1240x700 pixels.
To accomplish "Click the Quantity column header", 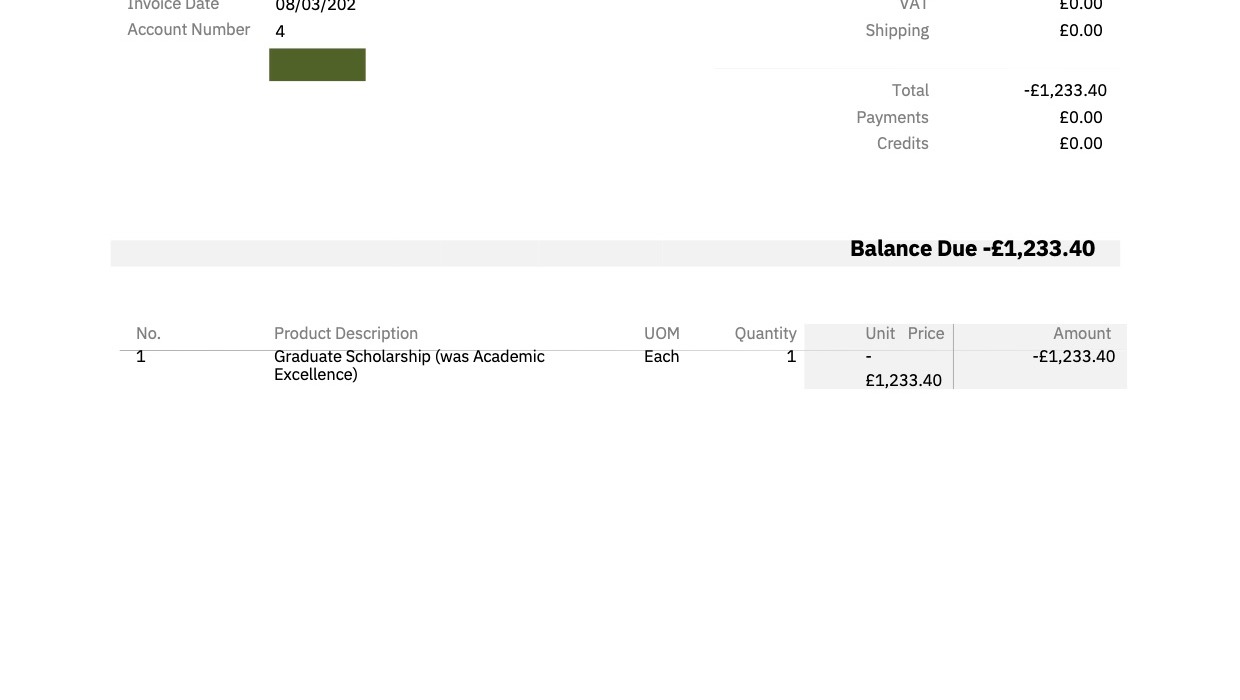I will [766, 333].
